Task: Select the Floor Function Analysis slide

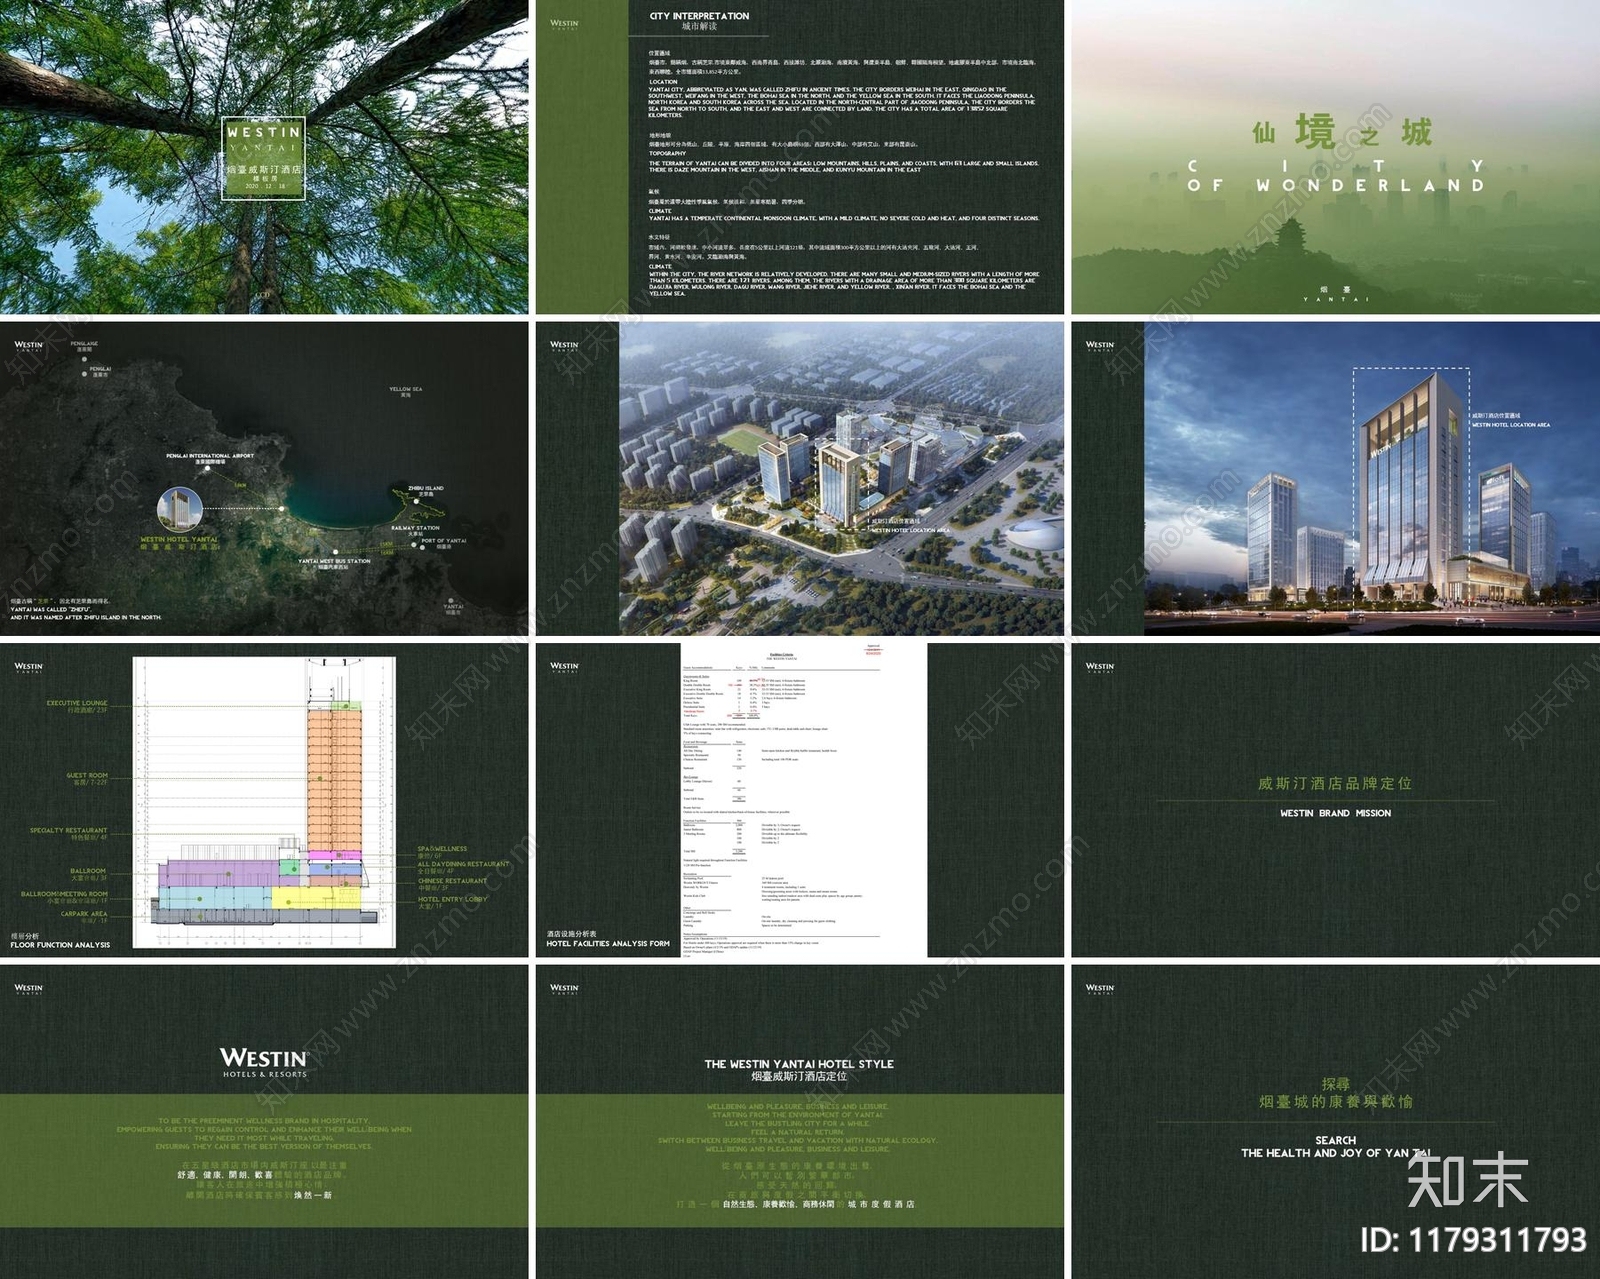Action: pos(264,800)
